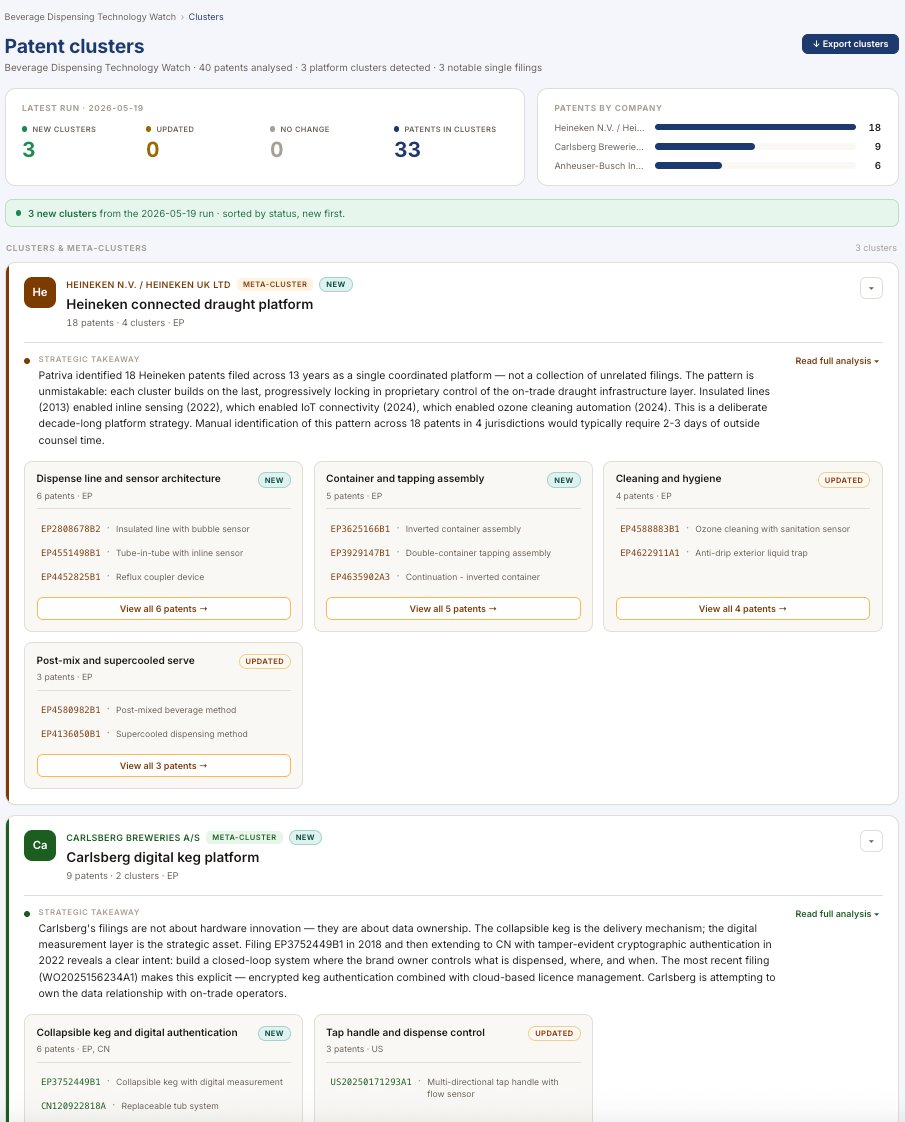905x1122 pixels.
Task: Open patent EP4551498B1
Action: click(x=71, y=553)
